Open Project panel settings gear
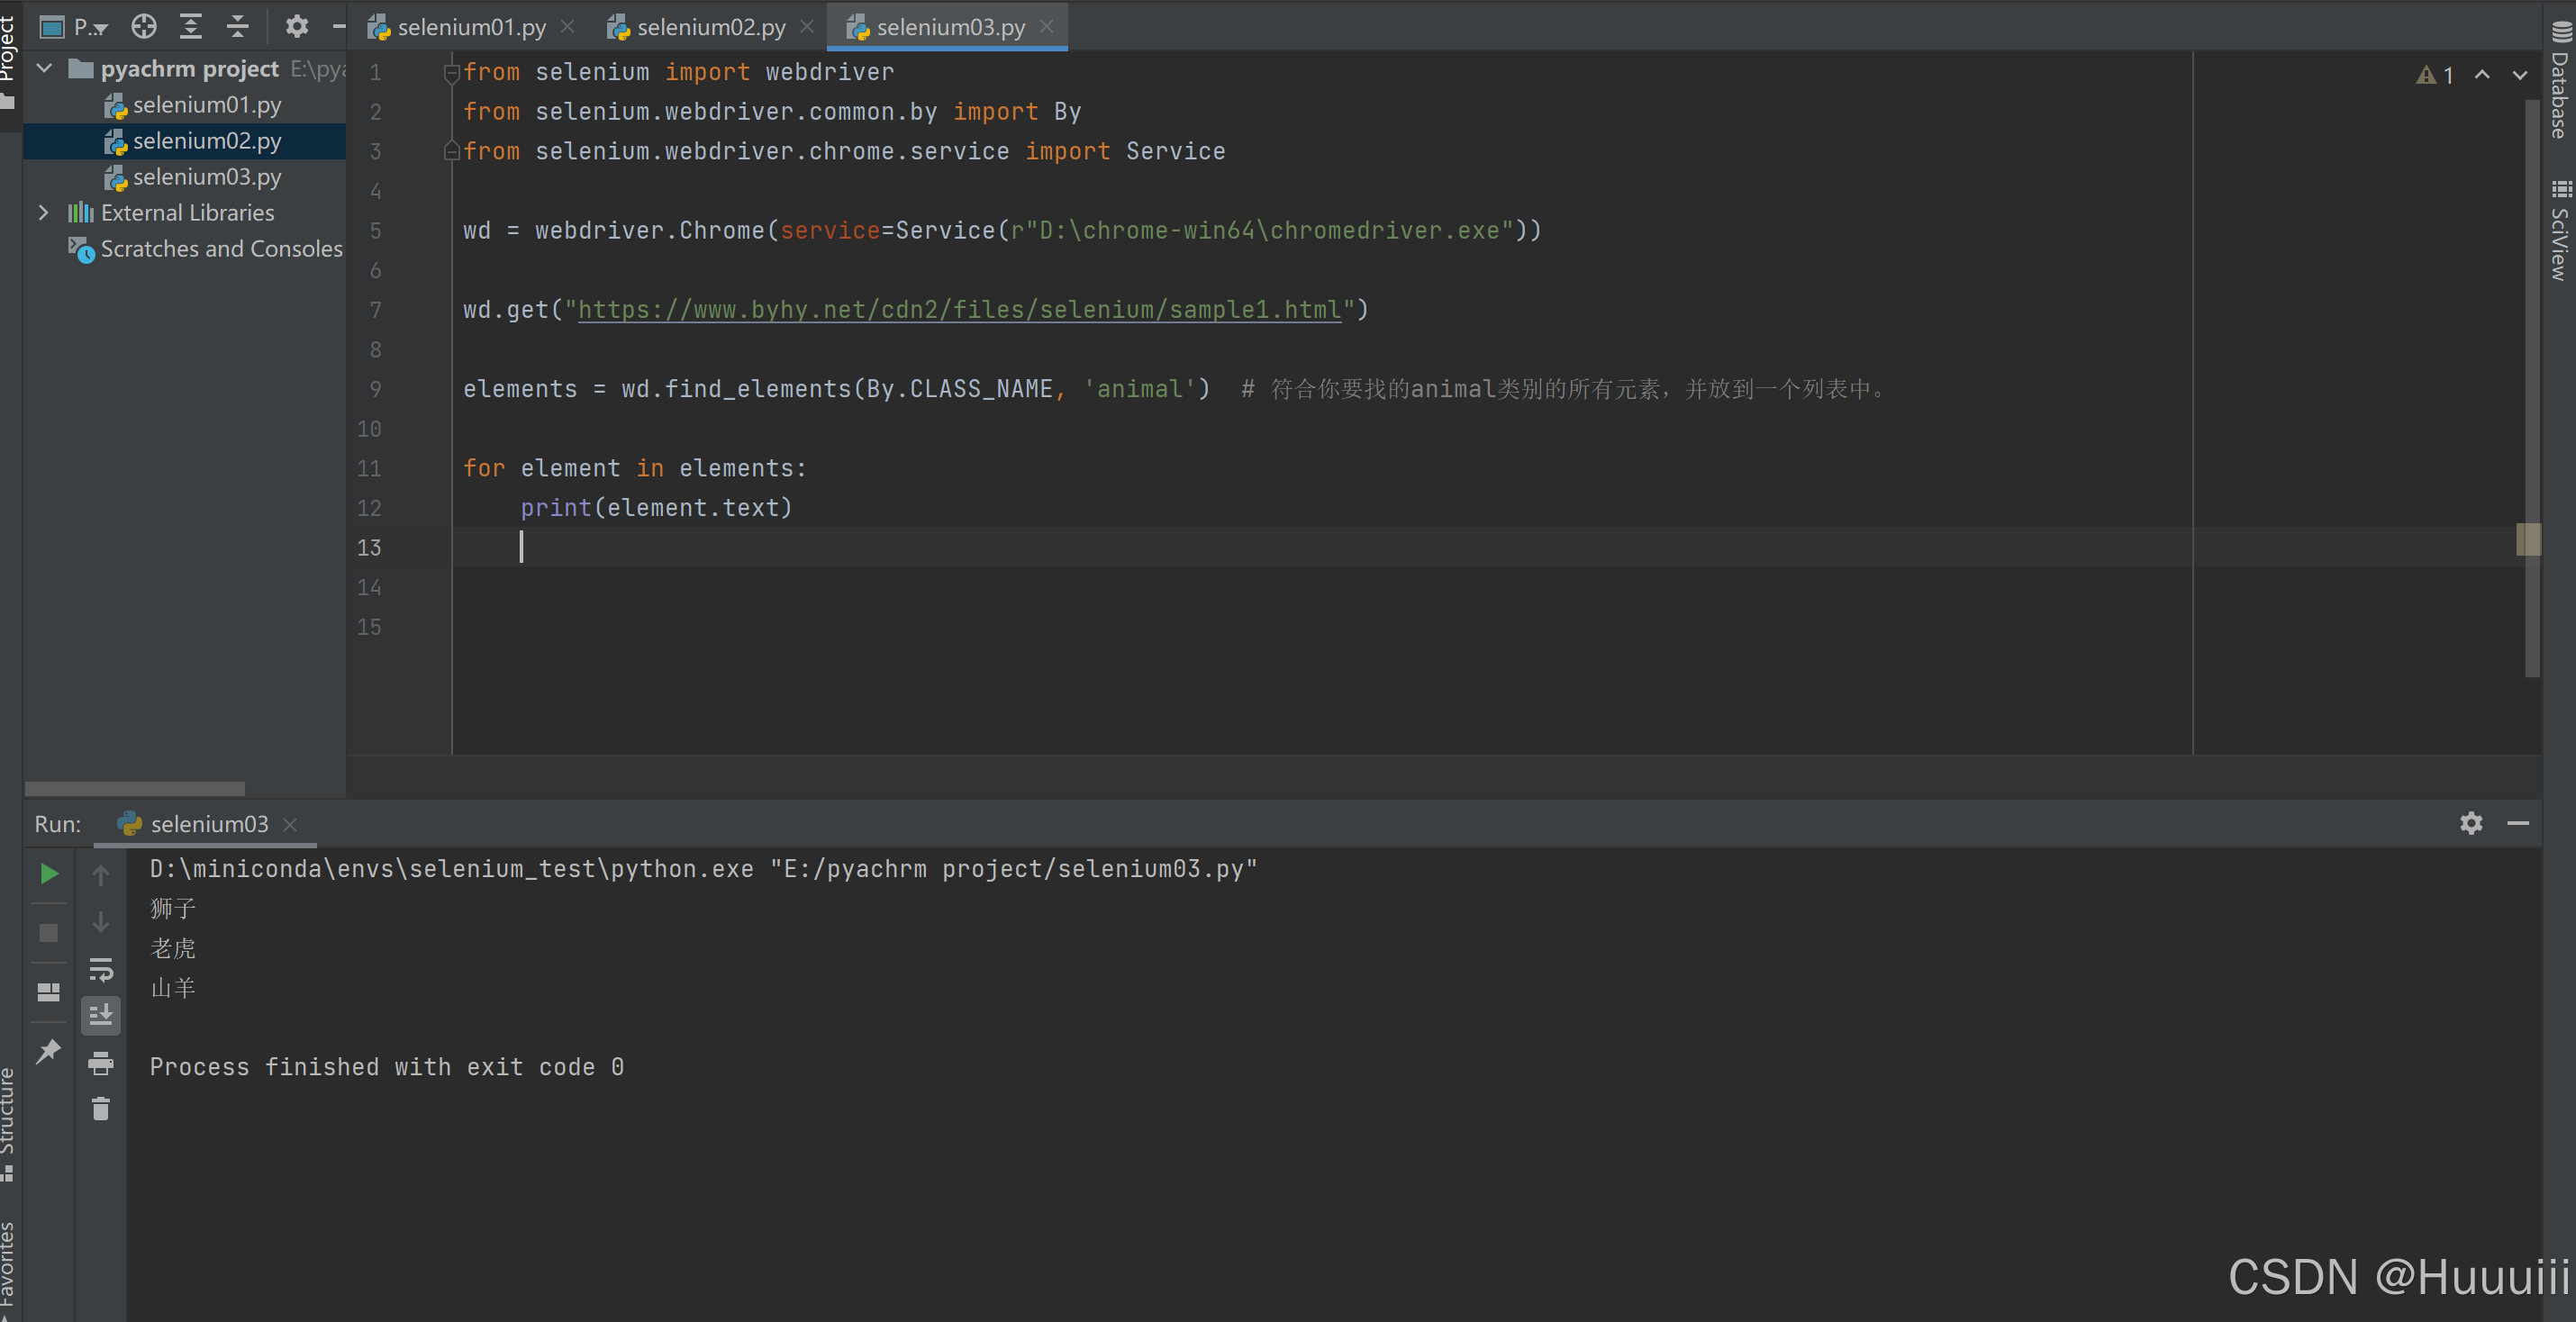Viewport: 2576px width, 1322px height. pos(297,27)
